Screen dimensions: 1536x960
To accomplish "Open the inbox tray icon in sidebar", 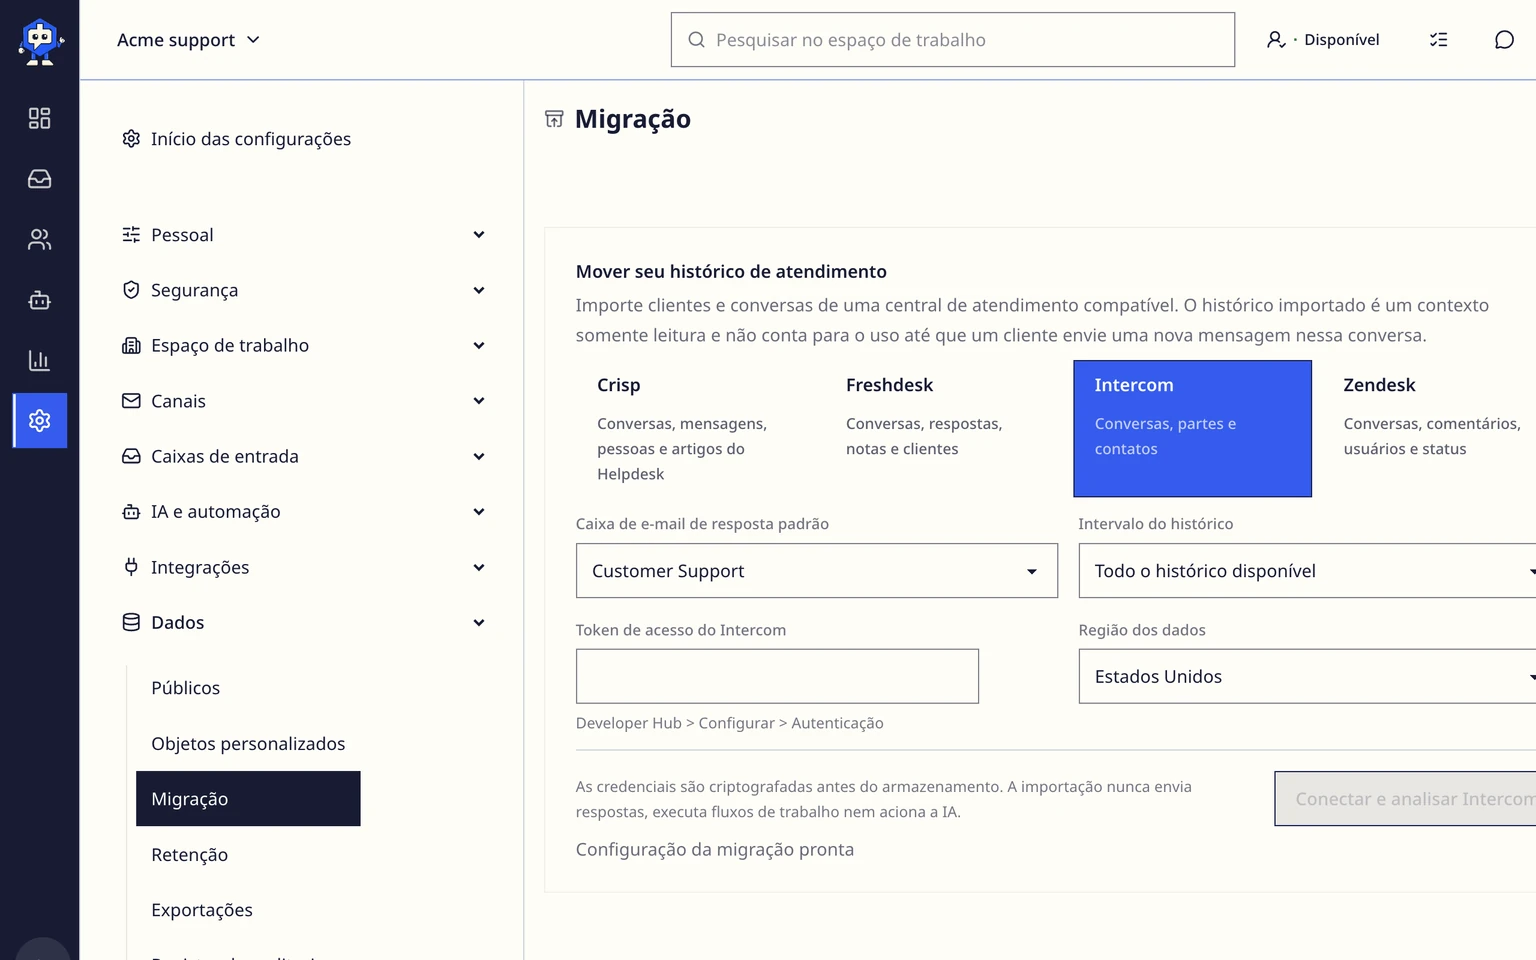I will point(39,179).
